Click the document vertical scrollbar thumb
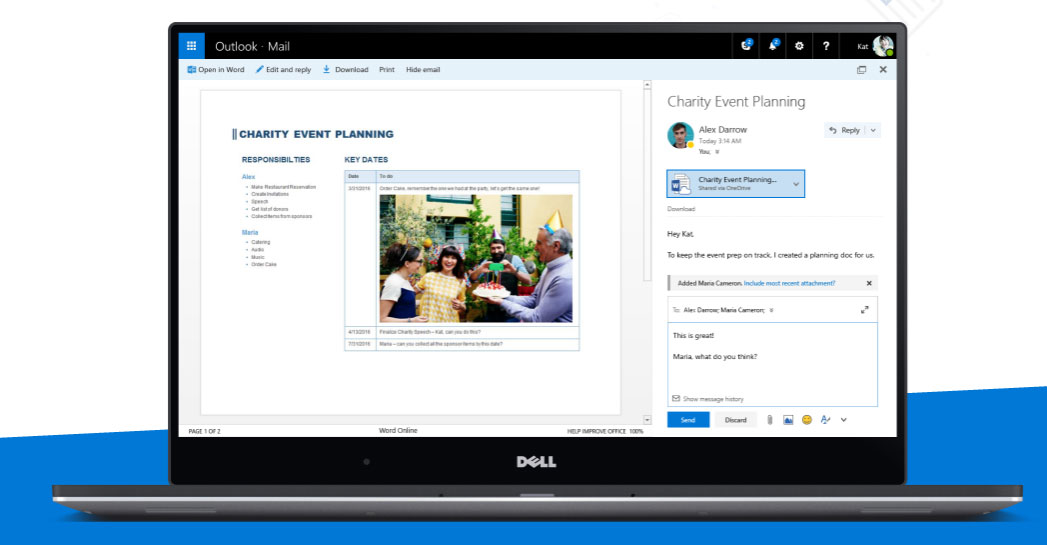This screenshot has height=545, width=1047. [647, 186]
